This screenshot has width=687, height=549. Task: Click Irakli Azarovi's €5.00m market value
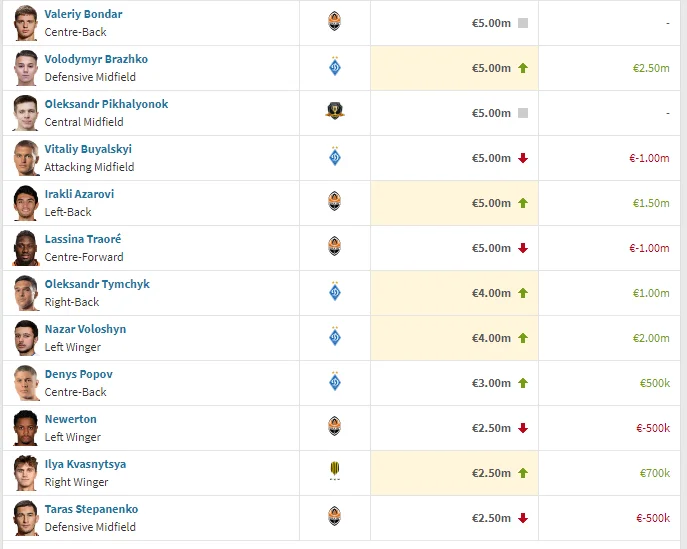point(491,203)
